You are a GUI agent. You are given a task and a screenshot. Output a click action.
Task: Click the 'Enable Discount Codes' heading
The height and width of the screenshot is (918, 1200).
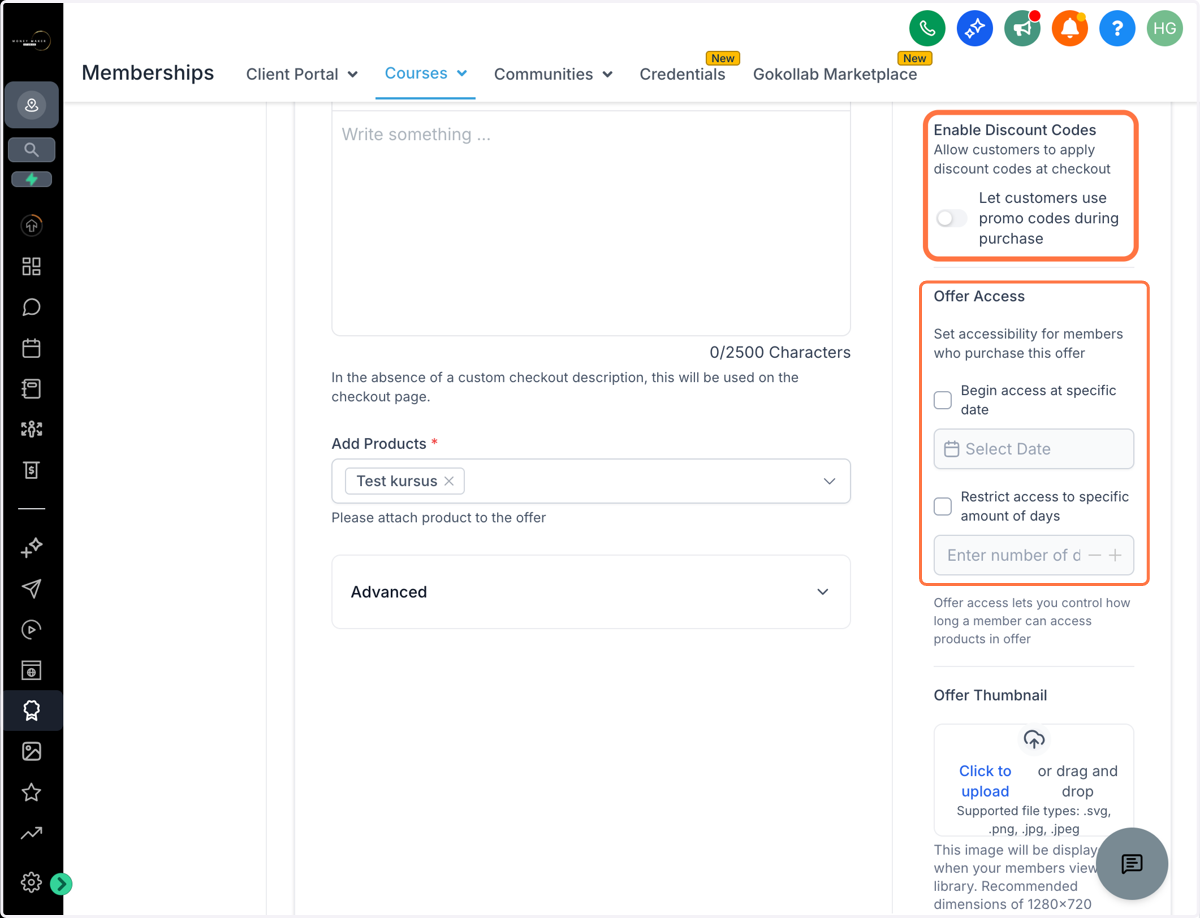tap(1015, 130)
